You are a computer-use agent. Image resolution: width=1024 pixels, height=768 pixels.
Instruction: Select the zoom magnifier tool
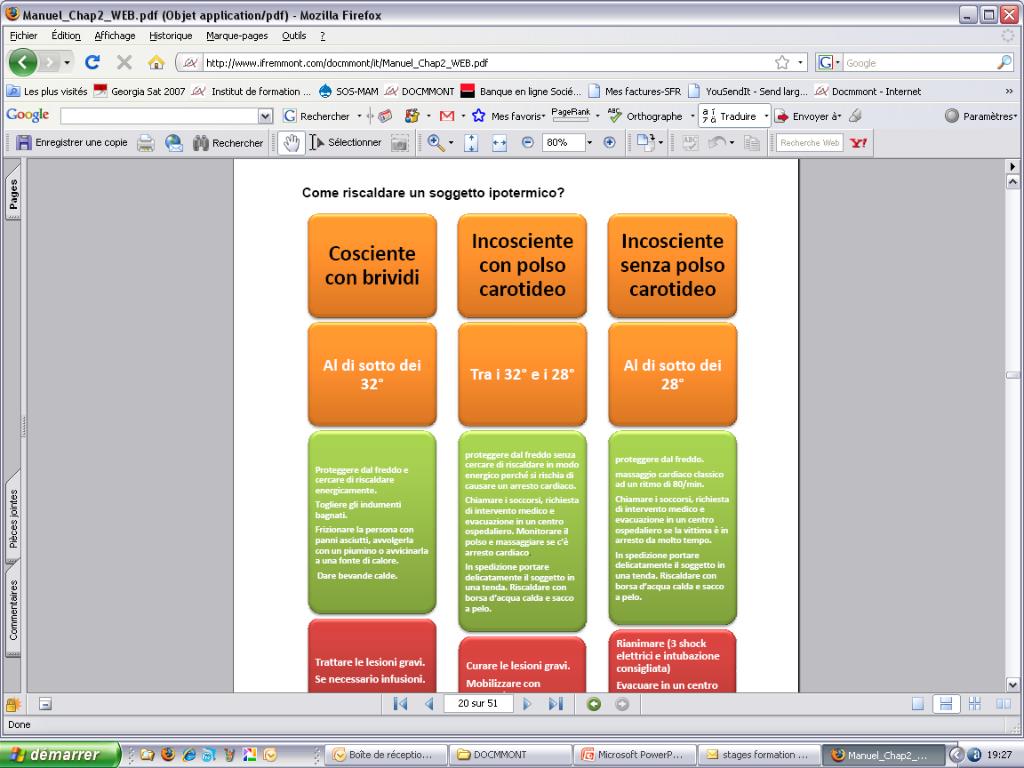coord(435,142)
